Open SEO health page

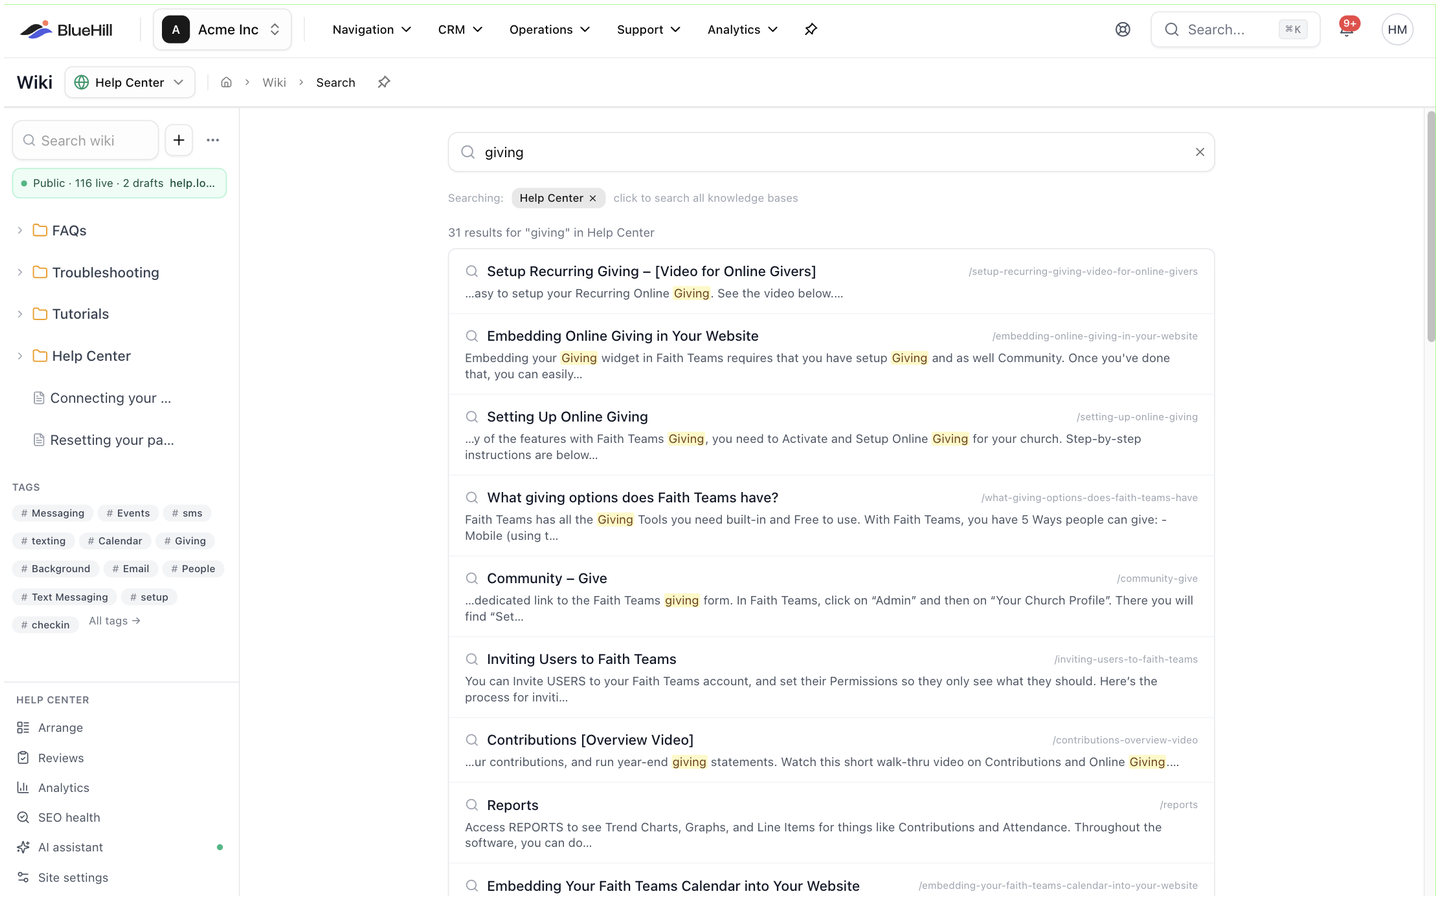coord(68,818)
